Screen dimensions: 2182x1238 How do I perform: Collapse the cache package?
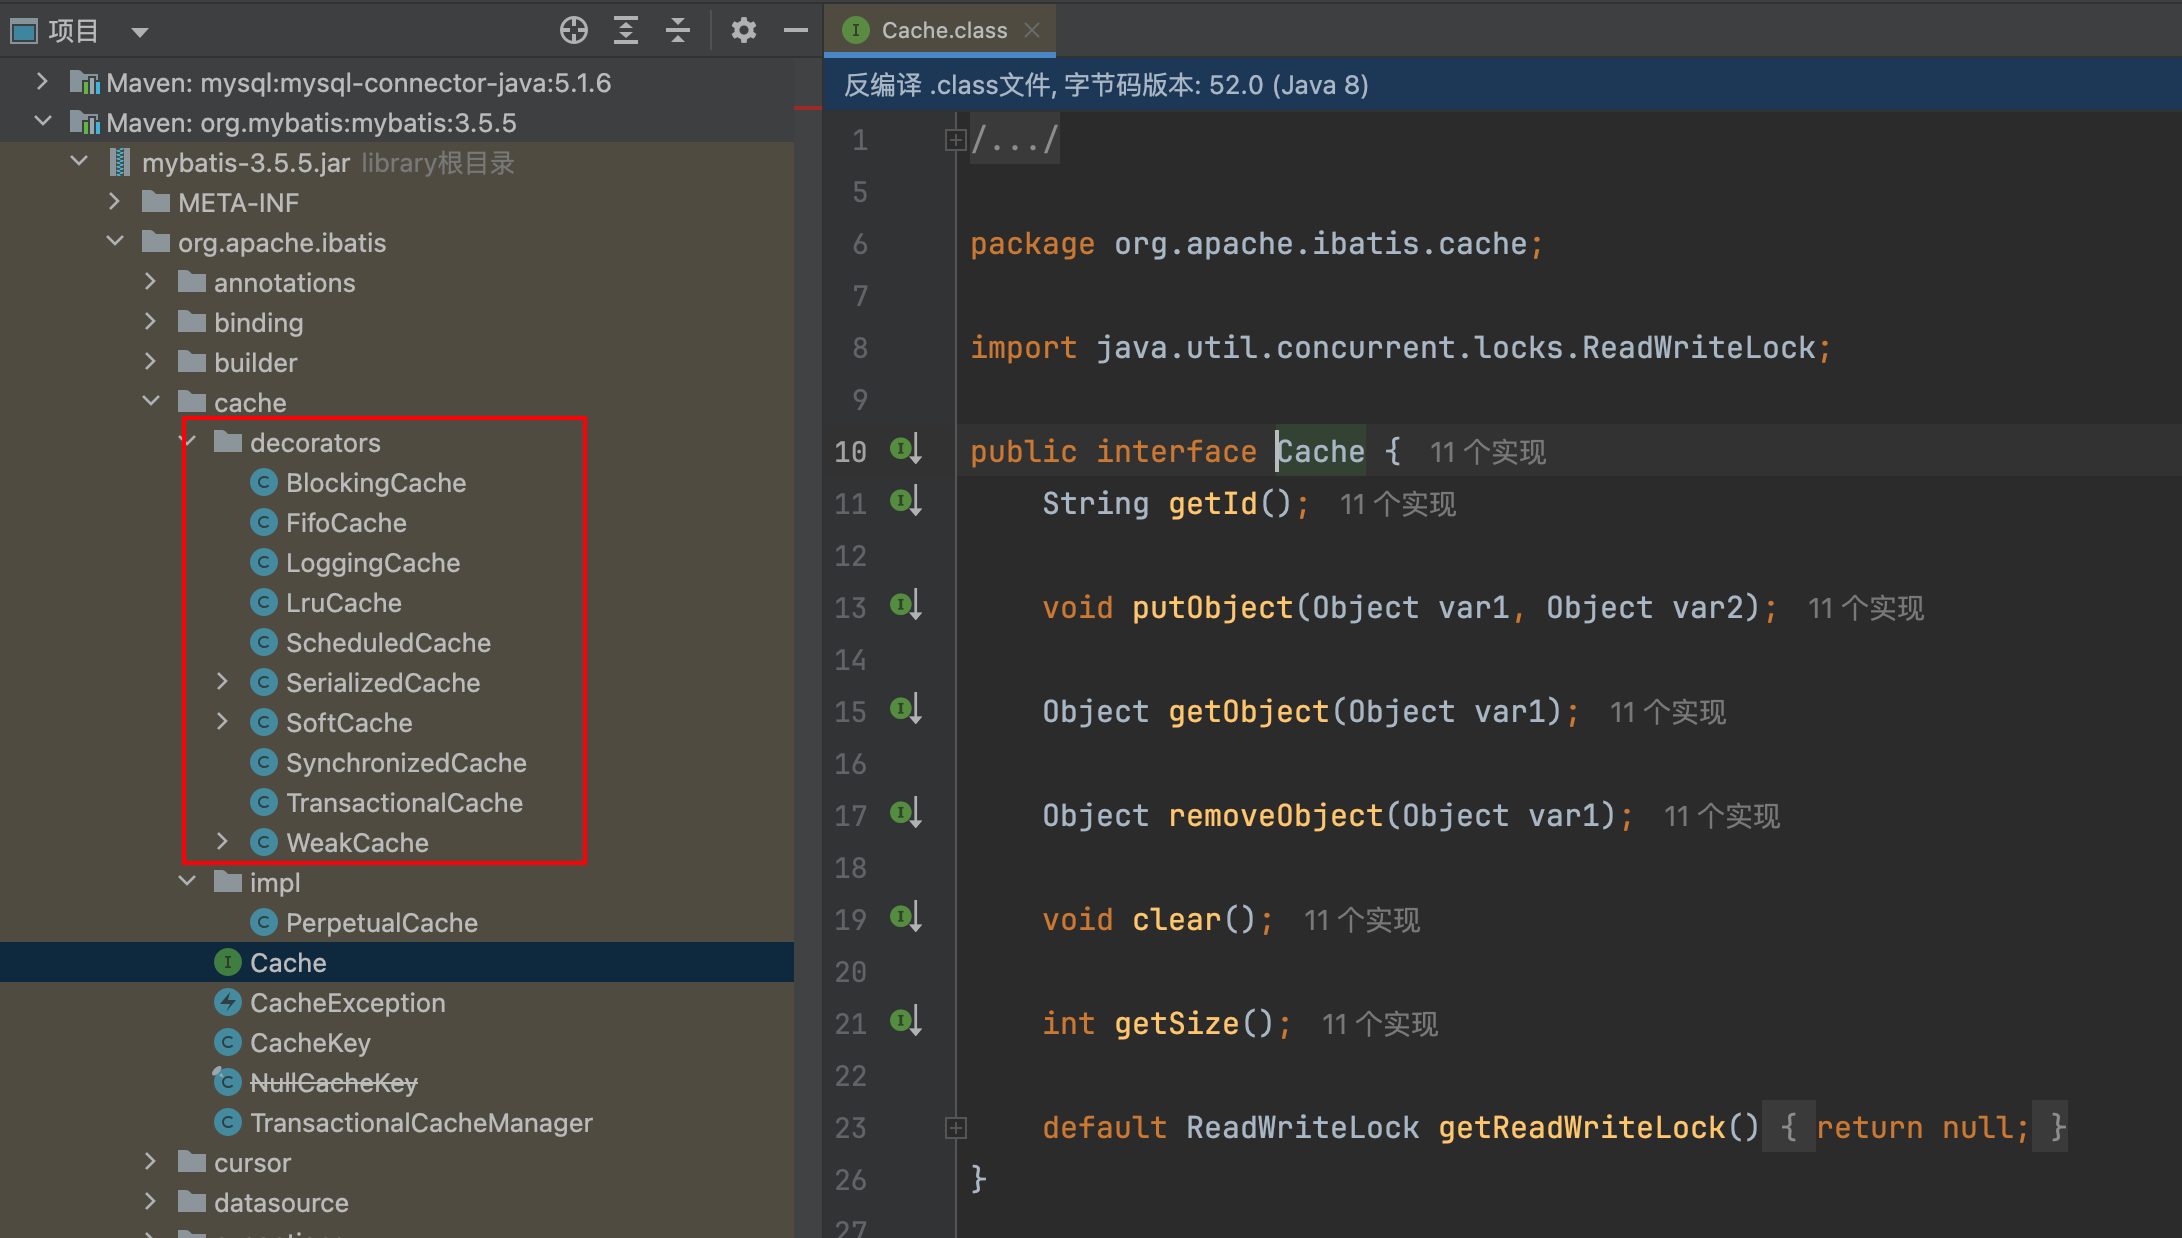tap(151, 401)
